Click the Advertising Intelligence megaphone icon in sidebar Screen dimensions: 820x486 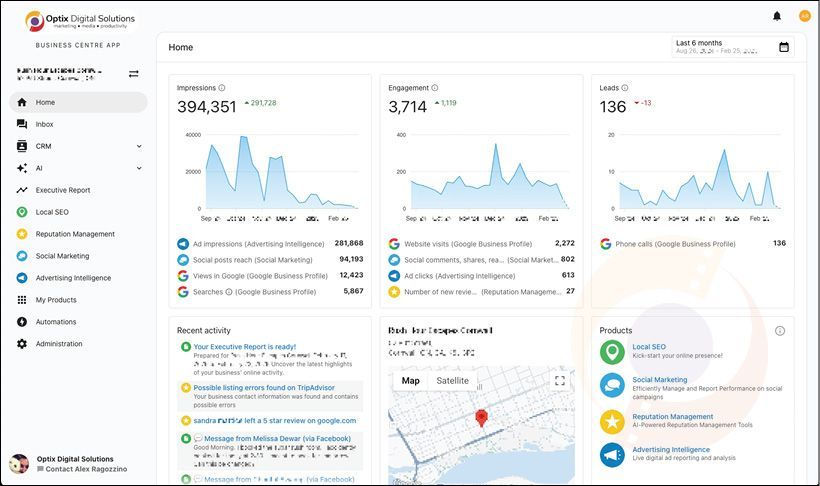coord(22,278)
